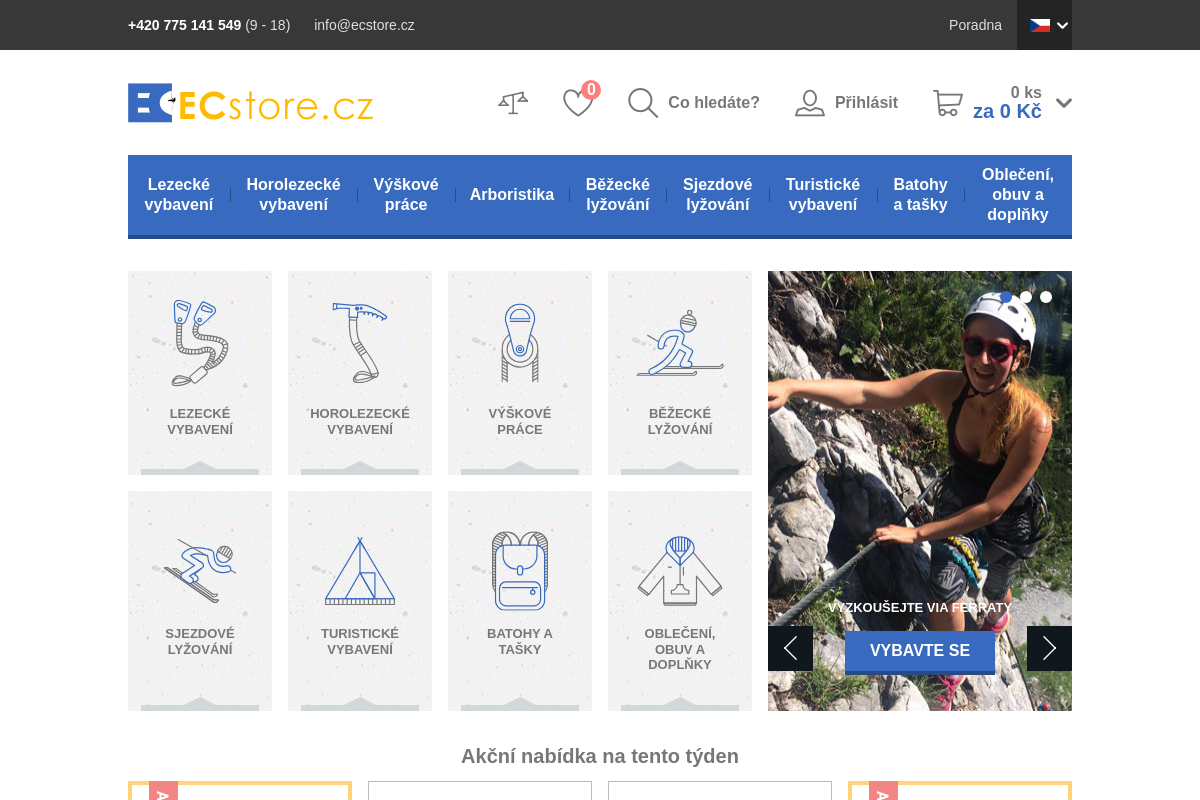The height and width of the screenshot is (800, 1200).
Task: Click the magnifying glass search icon
Action: tap(643, 103)
